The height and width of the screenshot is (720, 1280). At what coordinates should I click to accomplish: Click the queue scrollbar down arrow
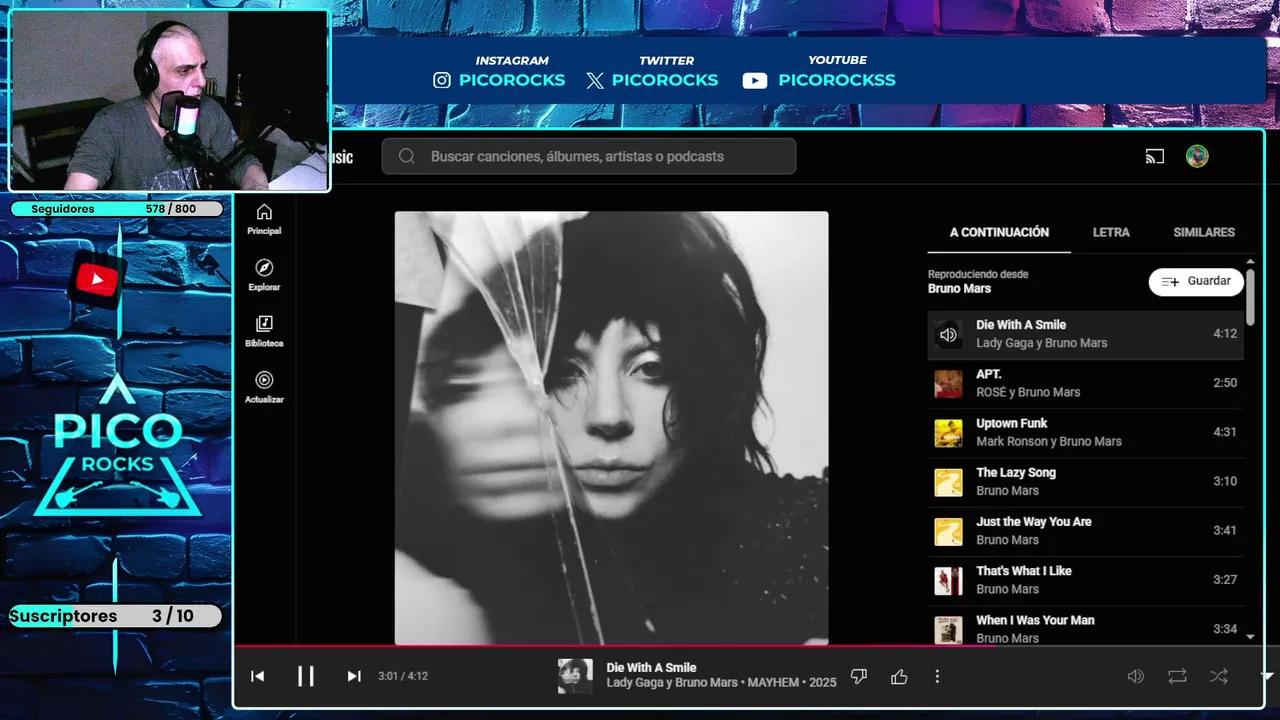(x=1250, y=636)
